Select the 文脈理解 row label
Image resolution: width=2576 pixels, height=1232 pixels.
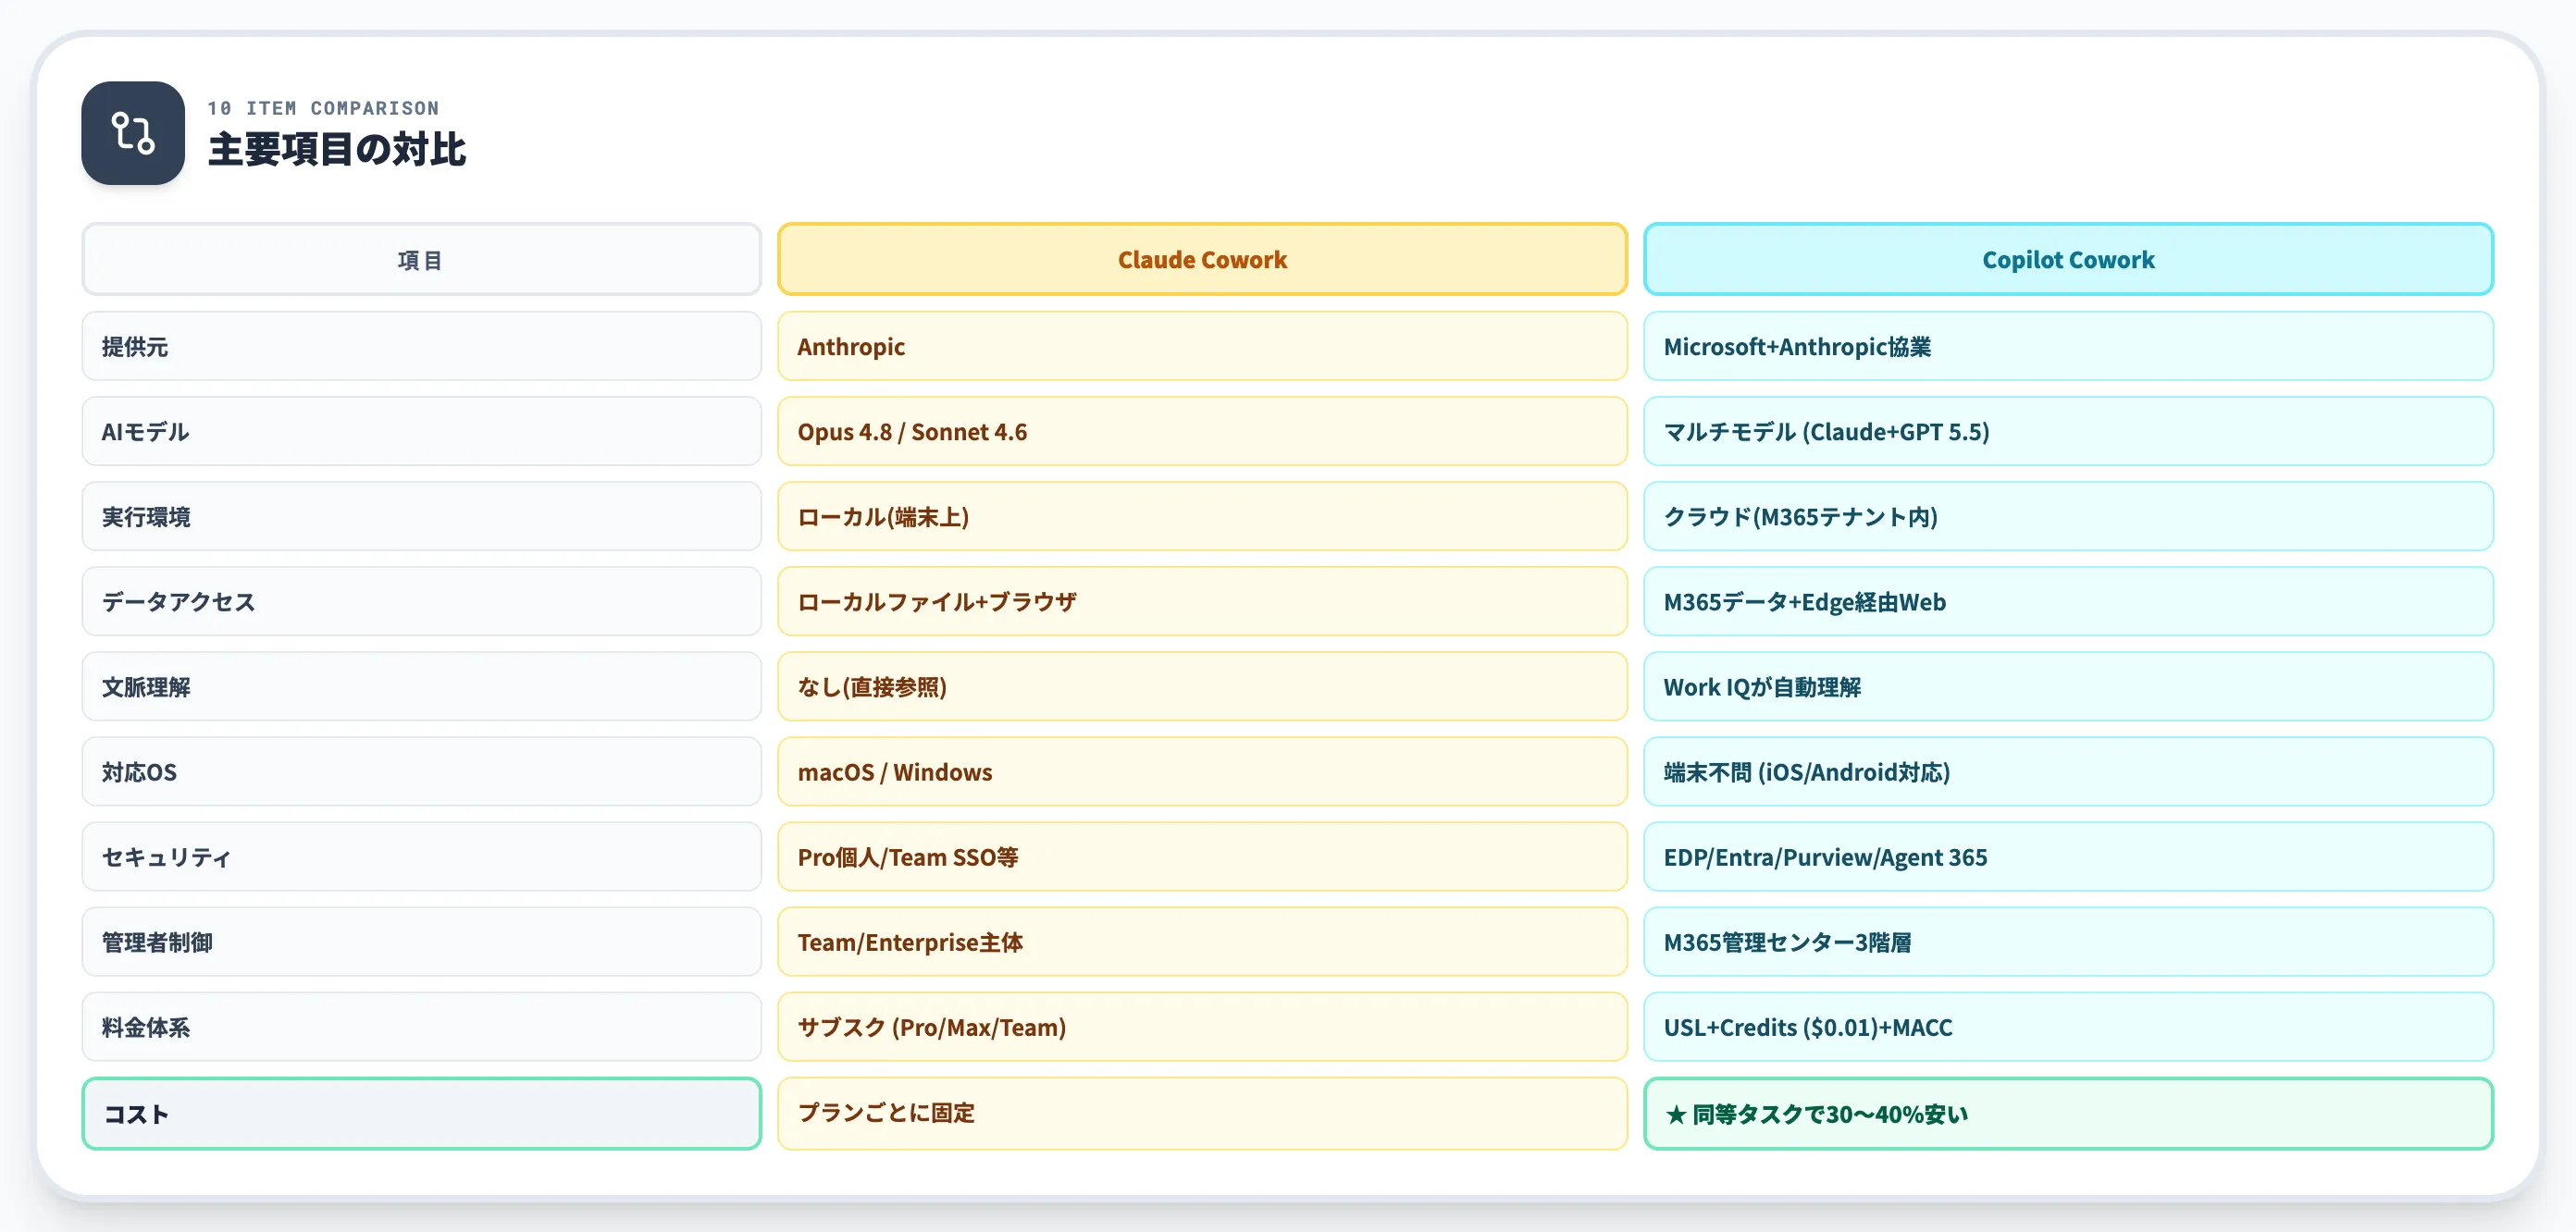point(421,686)
